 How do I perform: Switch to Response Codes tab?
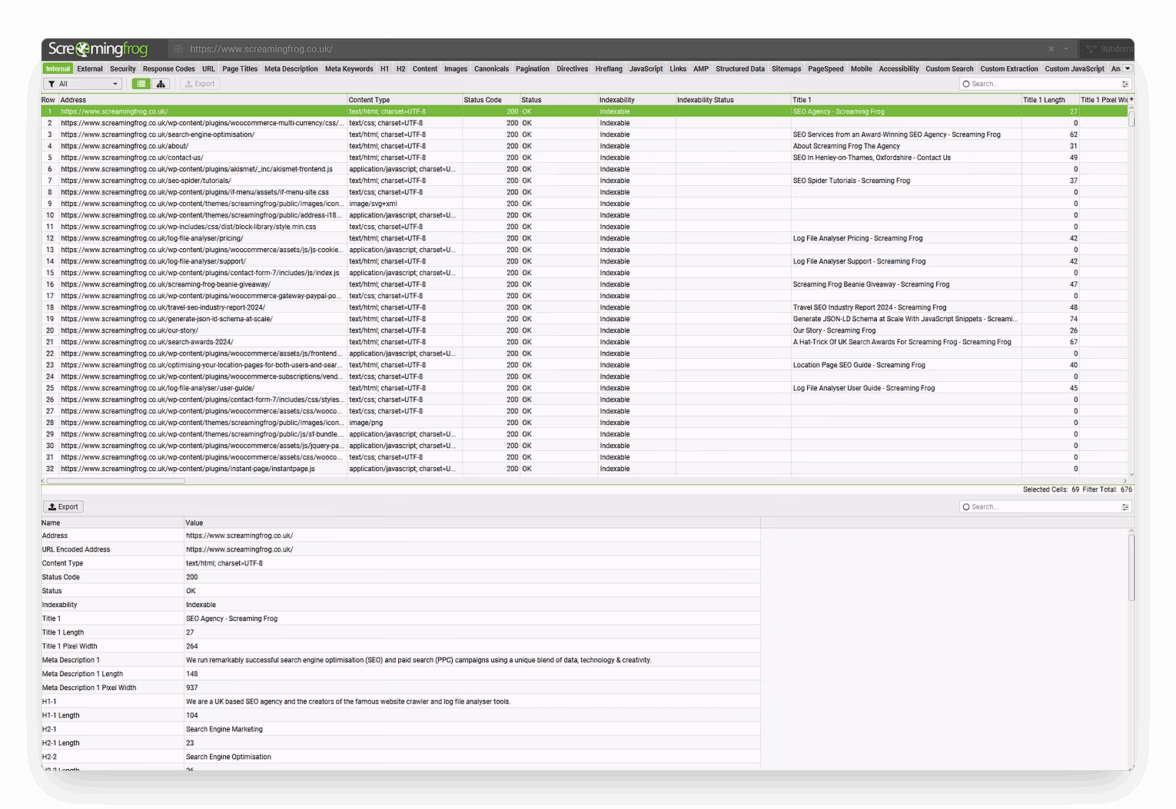[x=169, y=69]
